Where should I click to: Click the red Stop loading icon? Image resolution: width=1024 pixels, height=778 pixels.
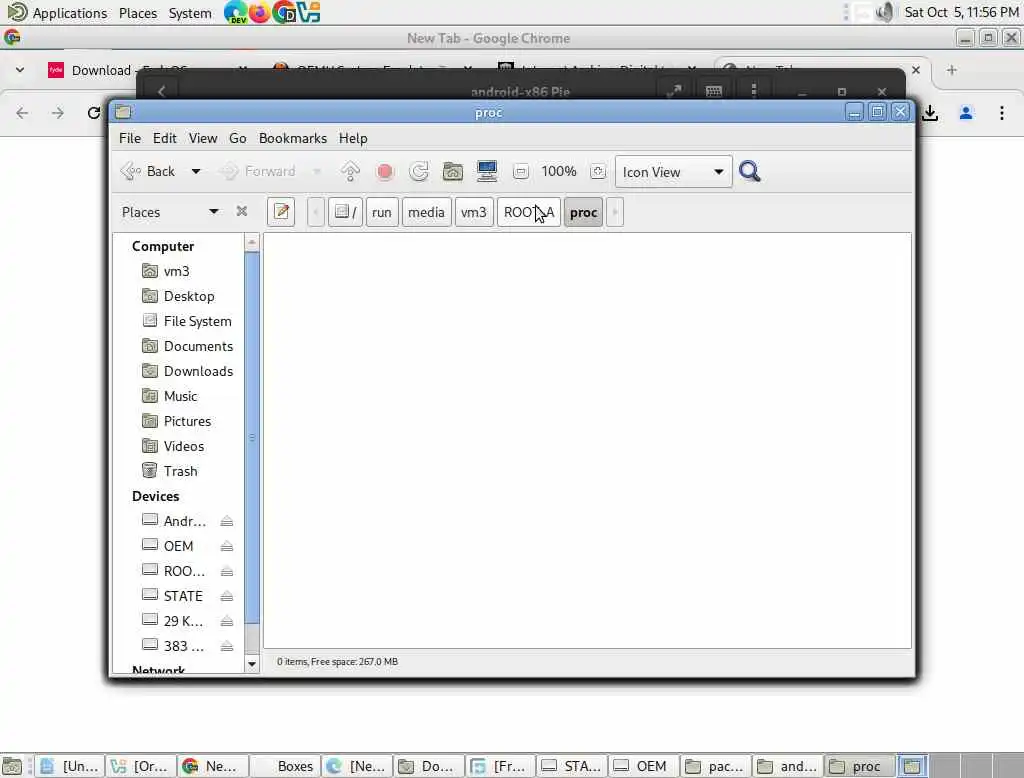pyautogui.click(x=385, y=171)
